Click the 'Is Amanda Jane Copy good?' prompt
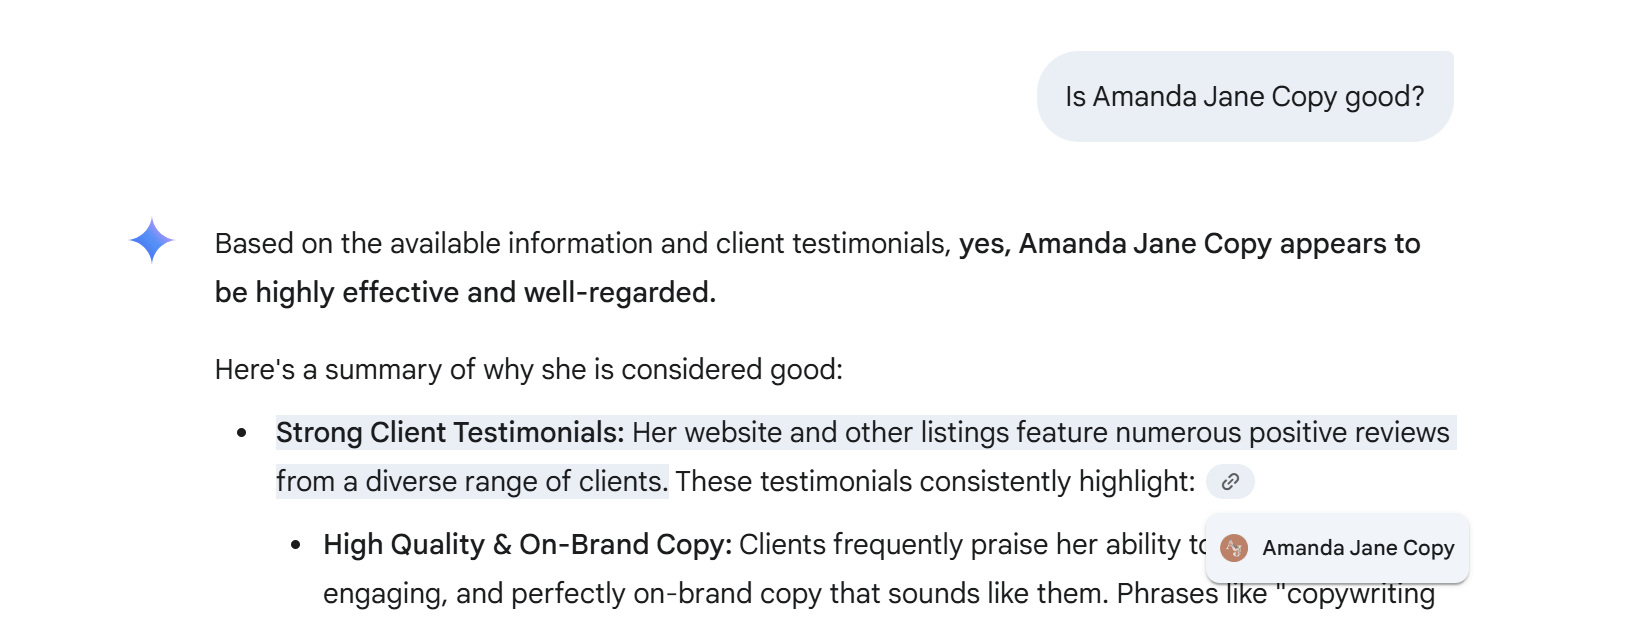Image resolution: width=1645 pixels, height=629 pixels. (x=1245, y=96)
